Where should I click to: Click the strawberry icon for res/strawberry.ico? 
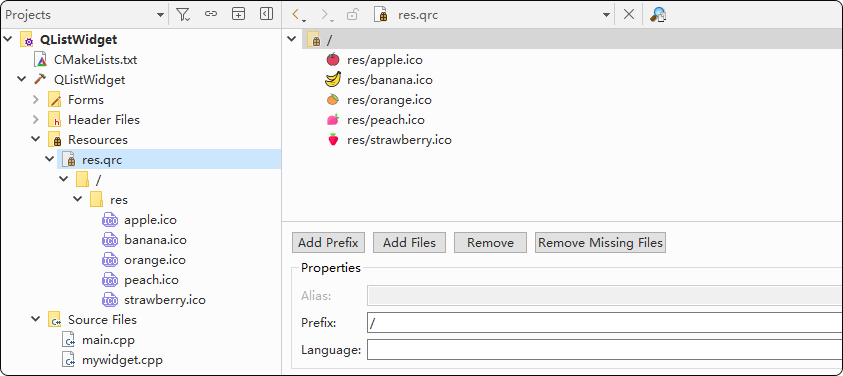pyautogui.click(x=333, y=140)
